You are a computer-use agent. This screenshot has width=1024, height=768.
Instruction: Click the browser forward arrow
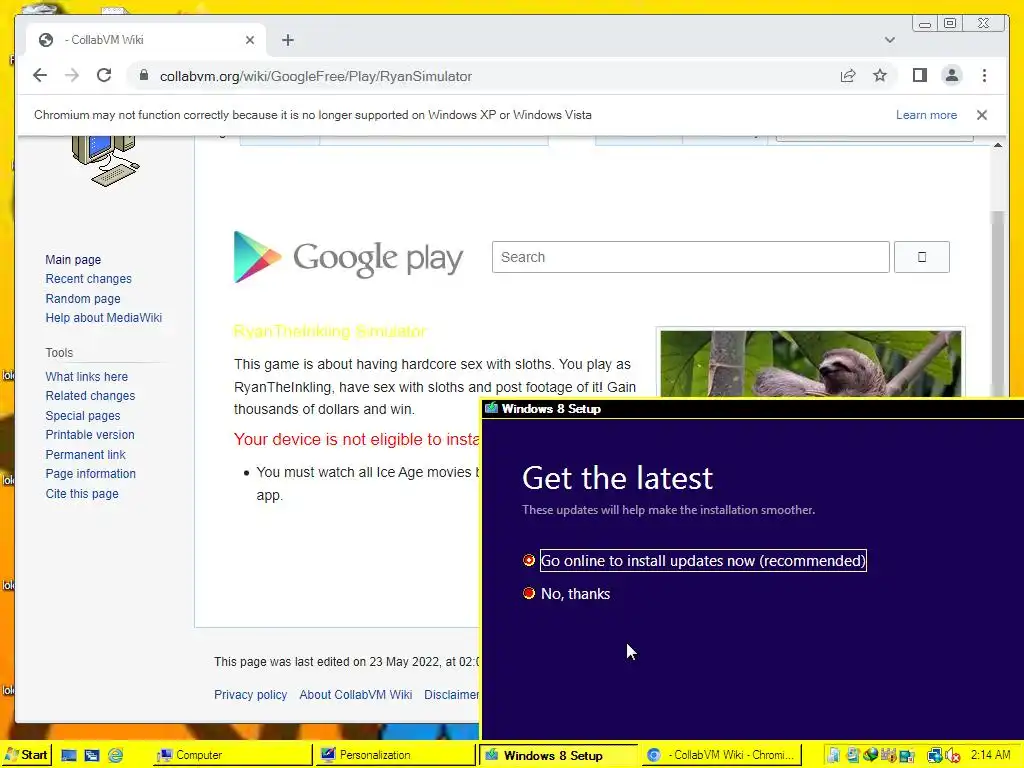point(72,76)
